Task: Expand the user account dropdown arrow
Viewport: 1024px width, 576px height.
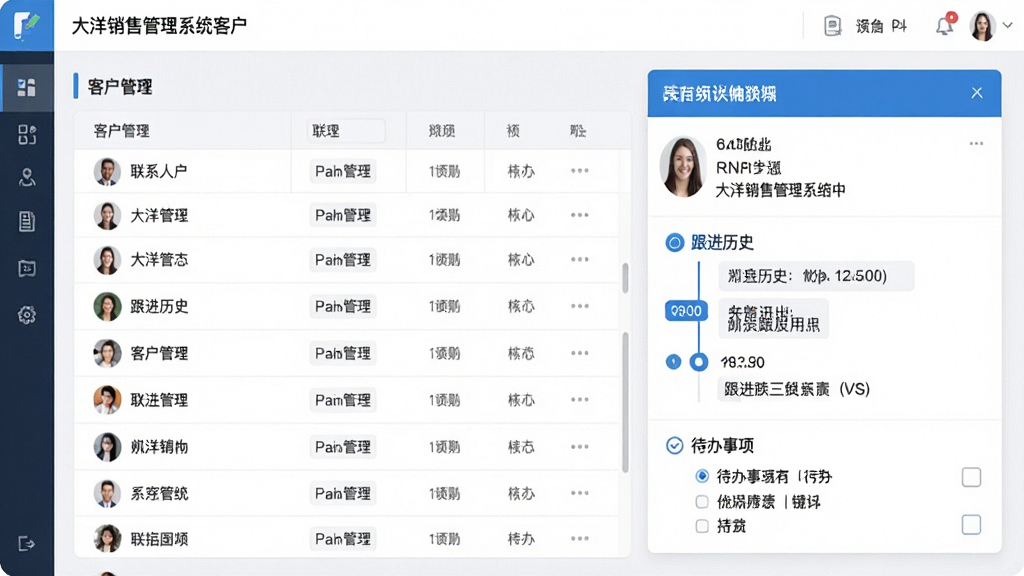Action: point(1008,25)
